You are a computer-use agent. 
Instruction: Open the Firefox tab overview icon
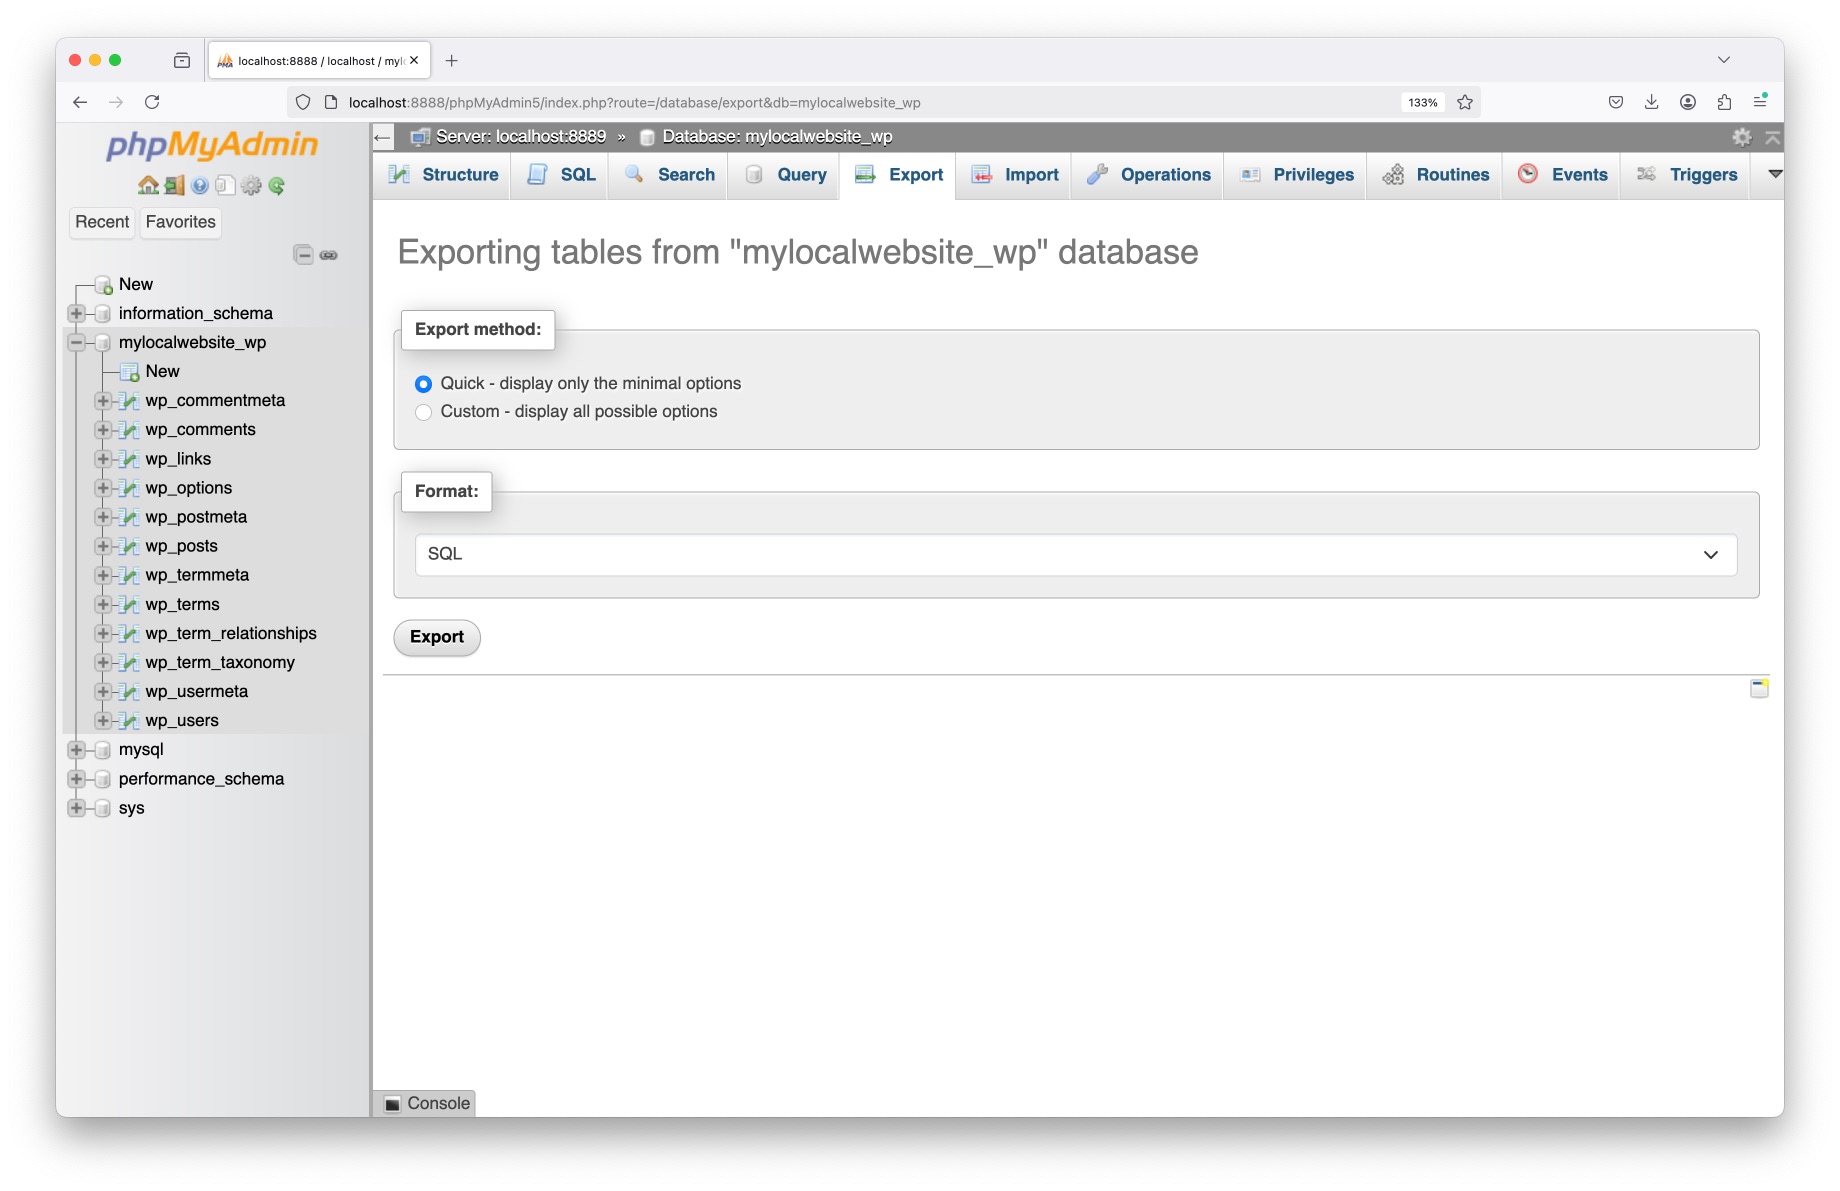point(182,60)
